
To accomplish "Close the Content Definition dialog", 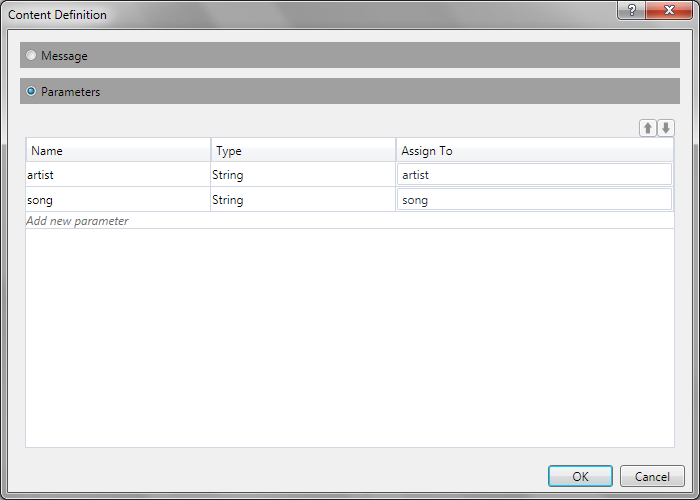I will click(669, 10).
